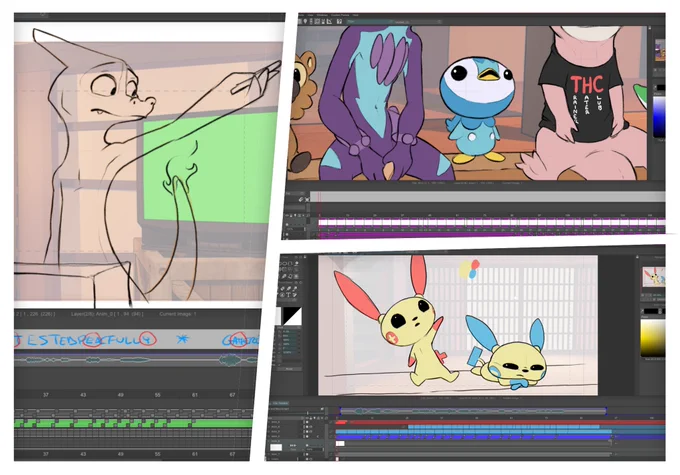Toggle visibility on the layer row with the red track
The image size is (680, 475).
307,422
